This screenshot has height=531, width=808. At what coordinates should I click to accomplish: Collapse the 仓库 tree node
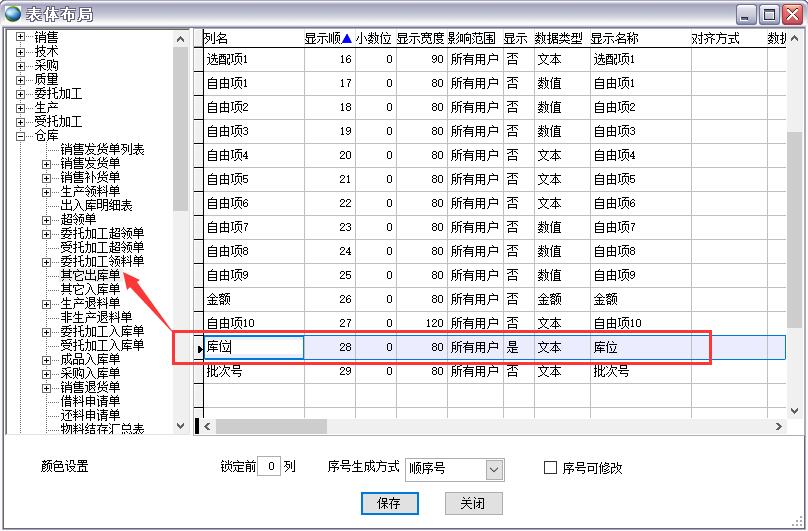[x=21, y=135]
